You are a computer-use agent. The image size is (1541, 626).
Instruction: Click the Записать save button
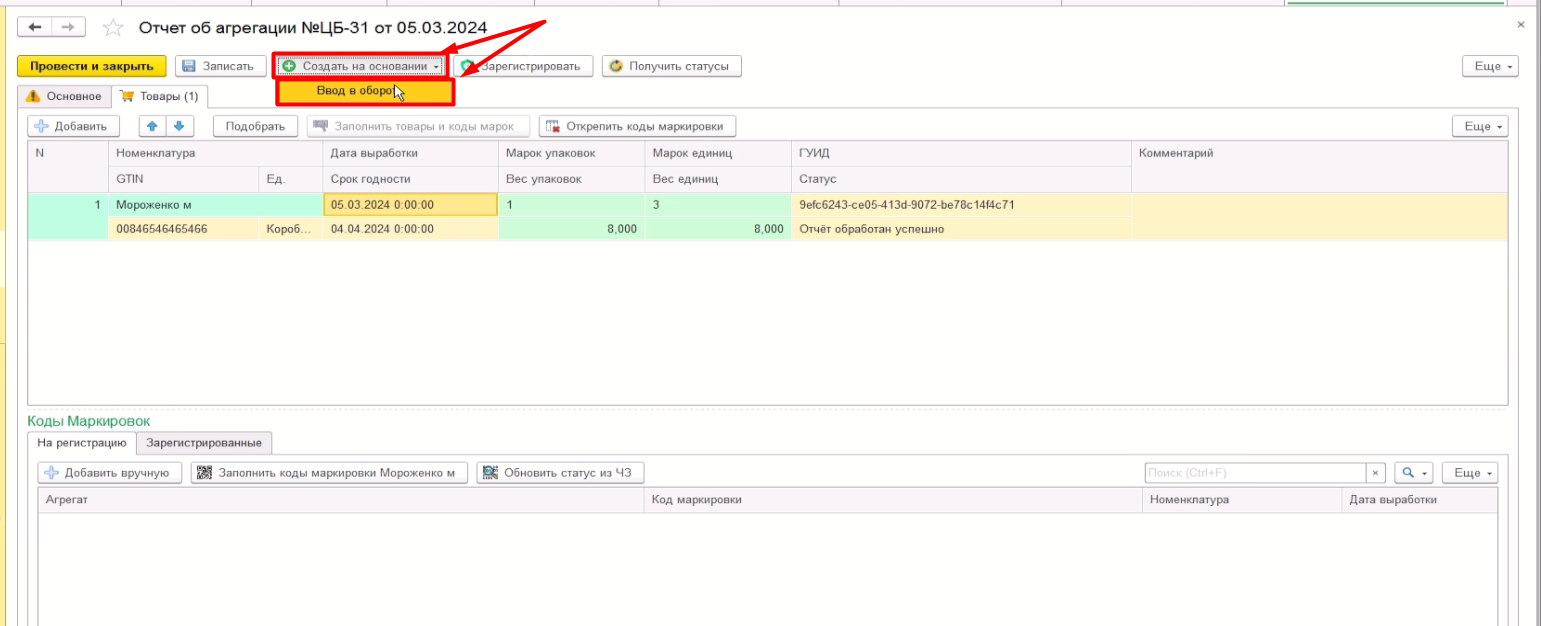[221, 66]
